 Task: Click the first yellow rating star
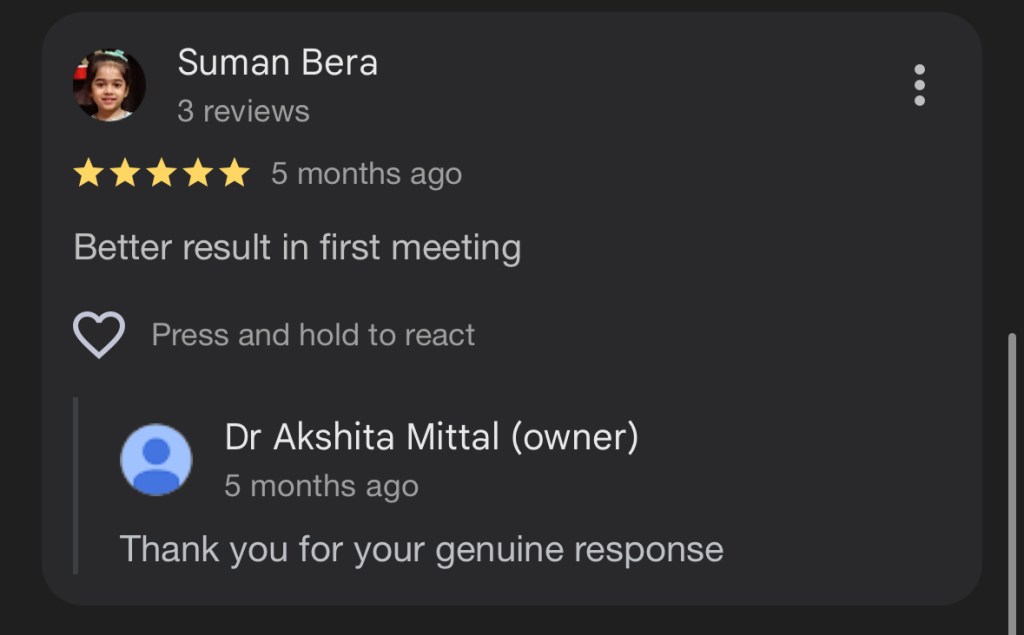89,174
